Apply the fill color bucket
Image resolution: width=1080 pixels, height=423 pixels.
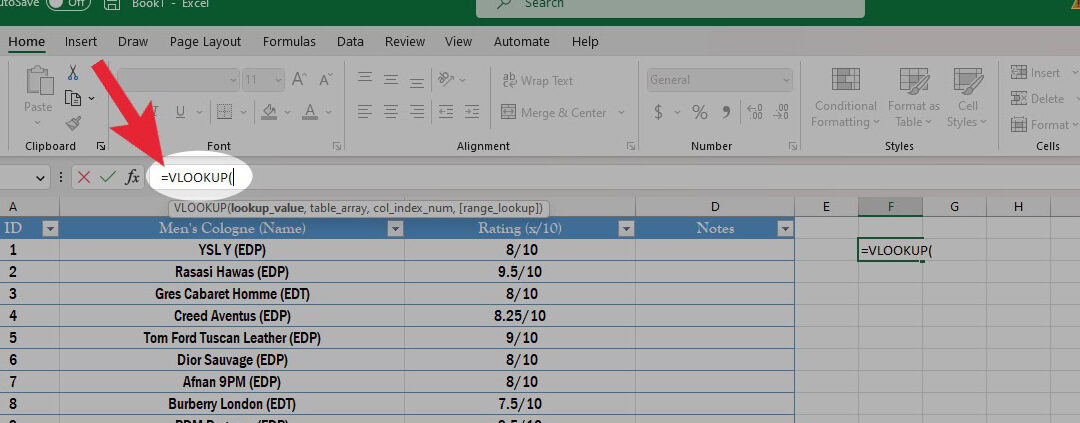269,112
